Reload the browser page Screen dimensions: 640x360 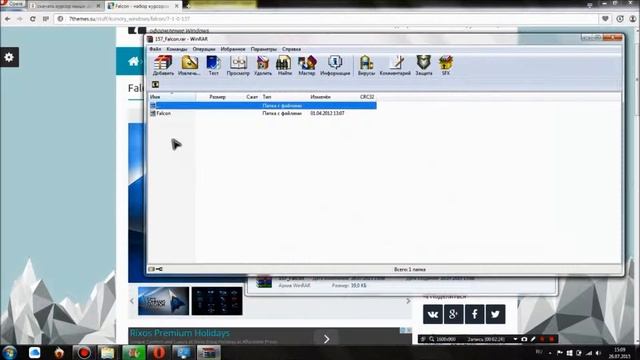click(33, 19)
